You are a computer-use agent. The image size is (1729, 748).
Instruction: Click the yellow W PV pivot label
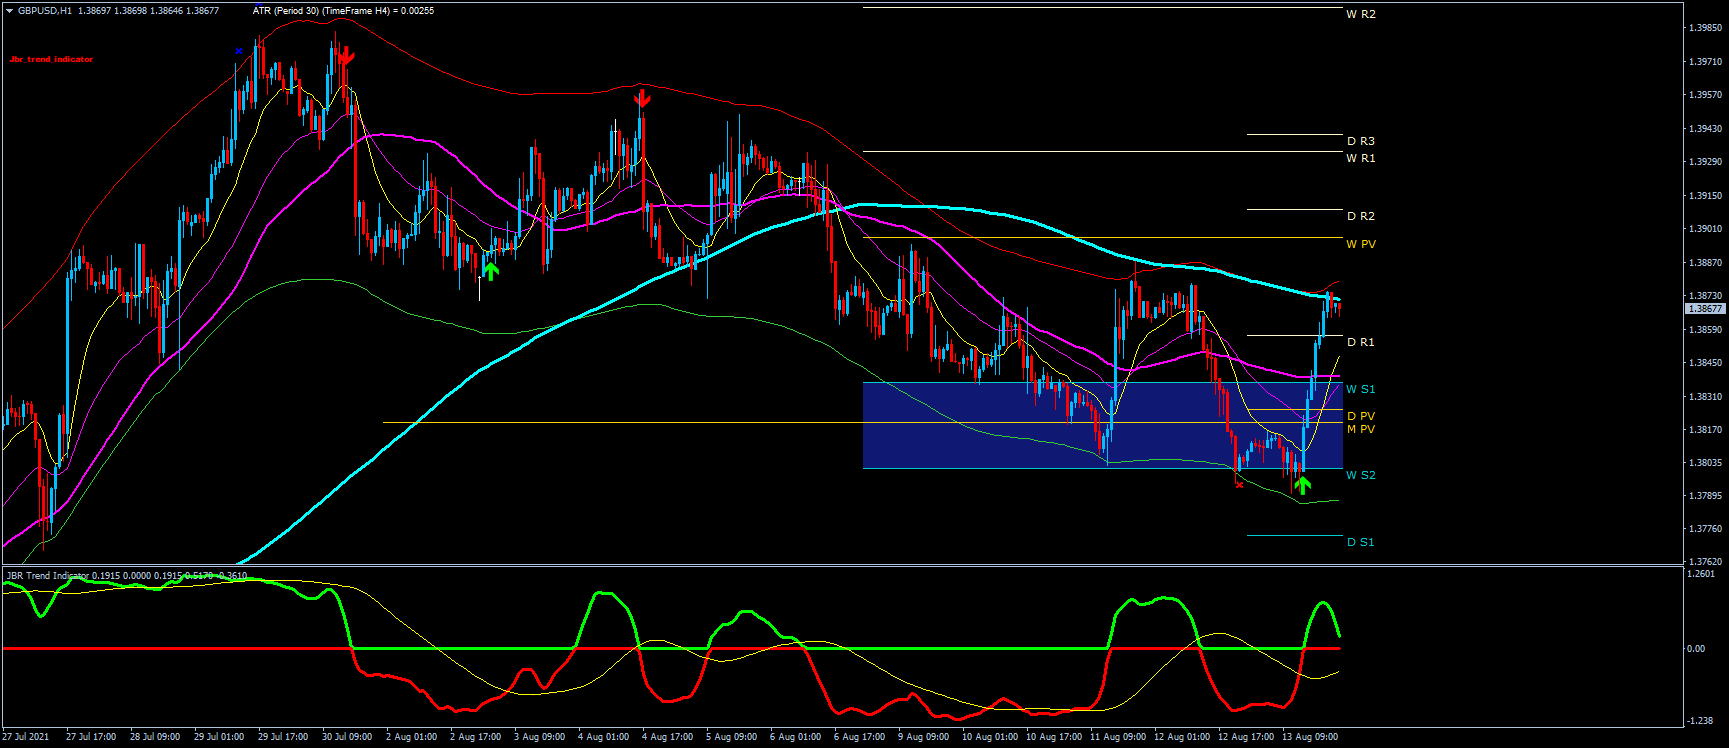click(1360, 245)
